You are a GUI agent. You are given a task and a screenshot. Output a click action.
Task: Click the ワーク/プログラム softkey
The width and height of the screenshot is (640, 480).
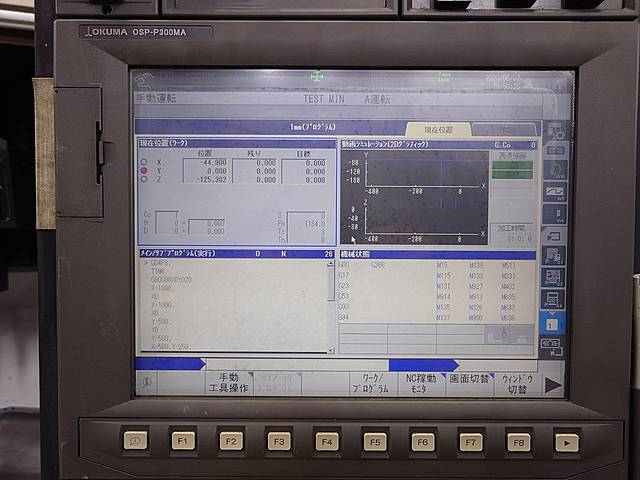373,383
